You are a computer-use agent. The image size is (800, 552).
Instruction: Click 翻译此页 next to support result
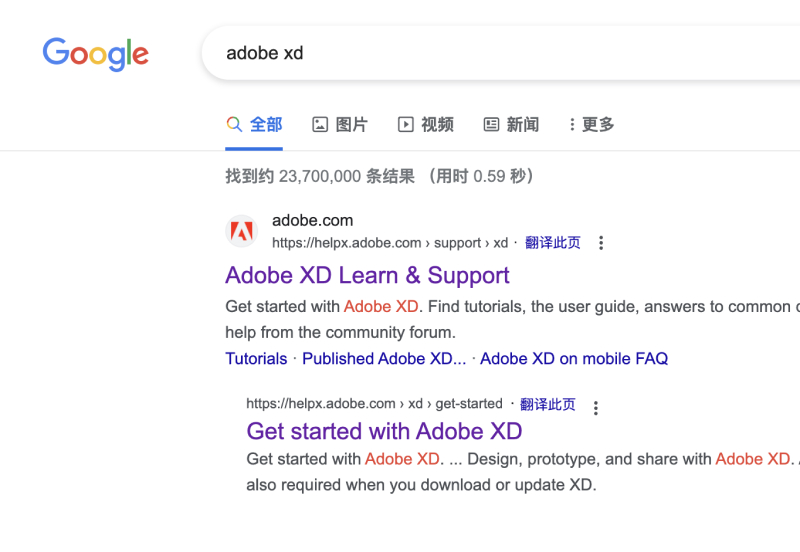pos(552,243)
